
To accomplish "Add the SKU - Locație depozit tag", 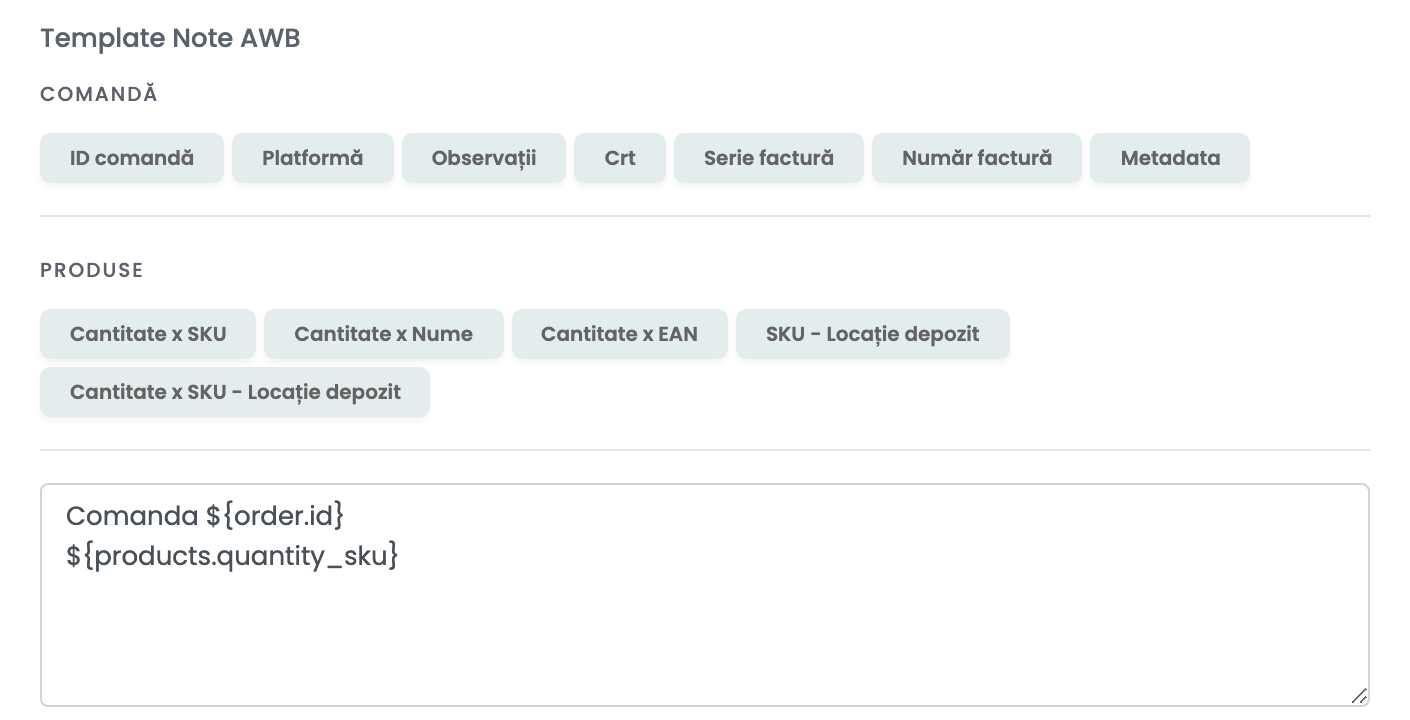I will 873,334.
